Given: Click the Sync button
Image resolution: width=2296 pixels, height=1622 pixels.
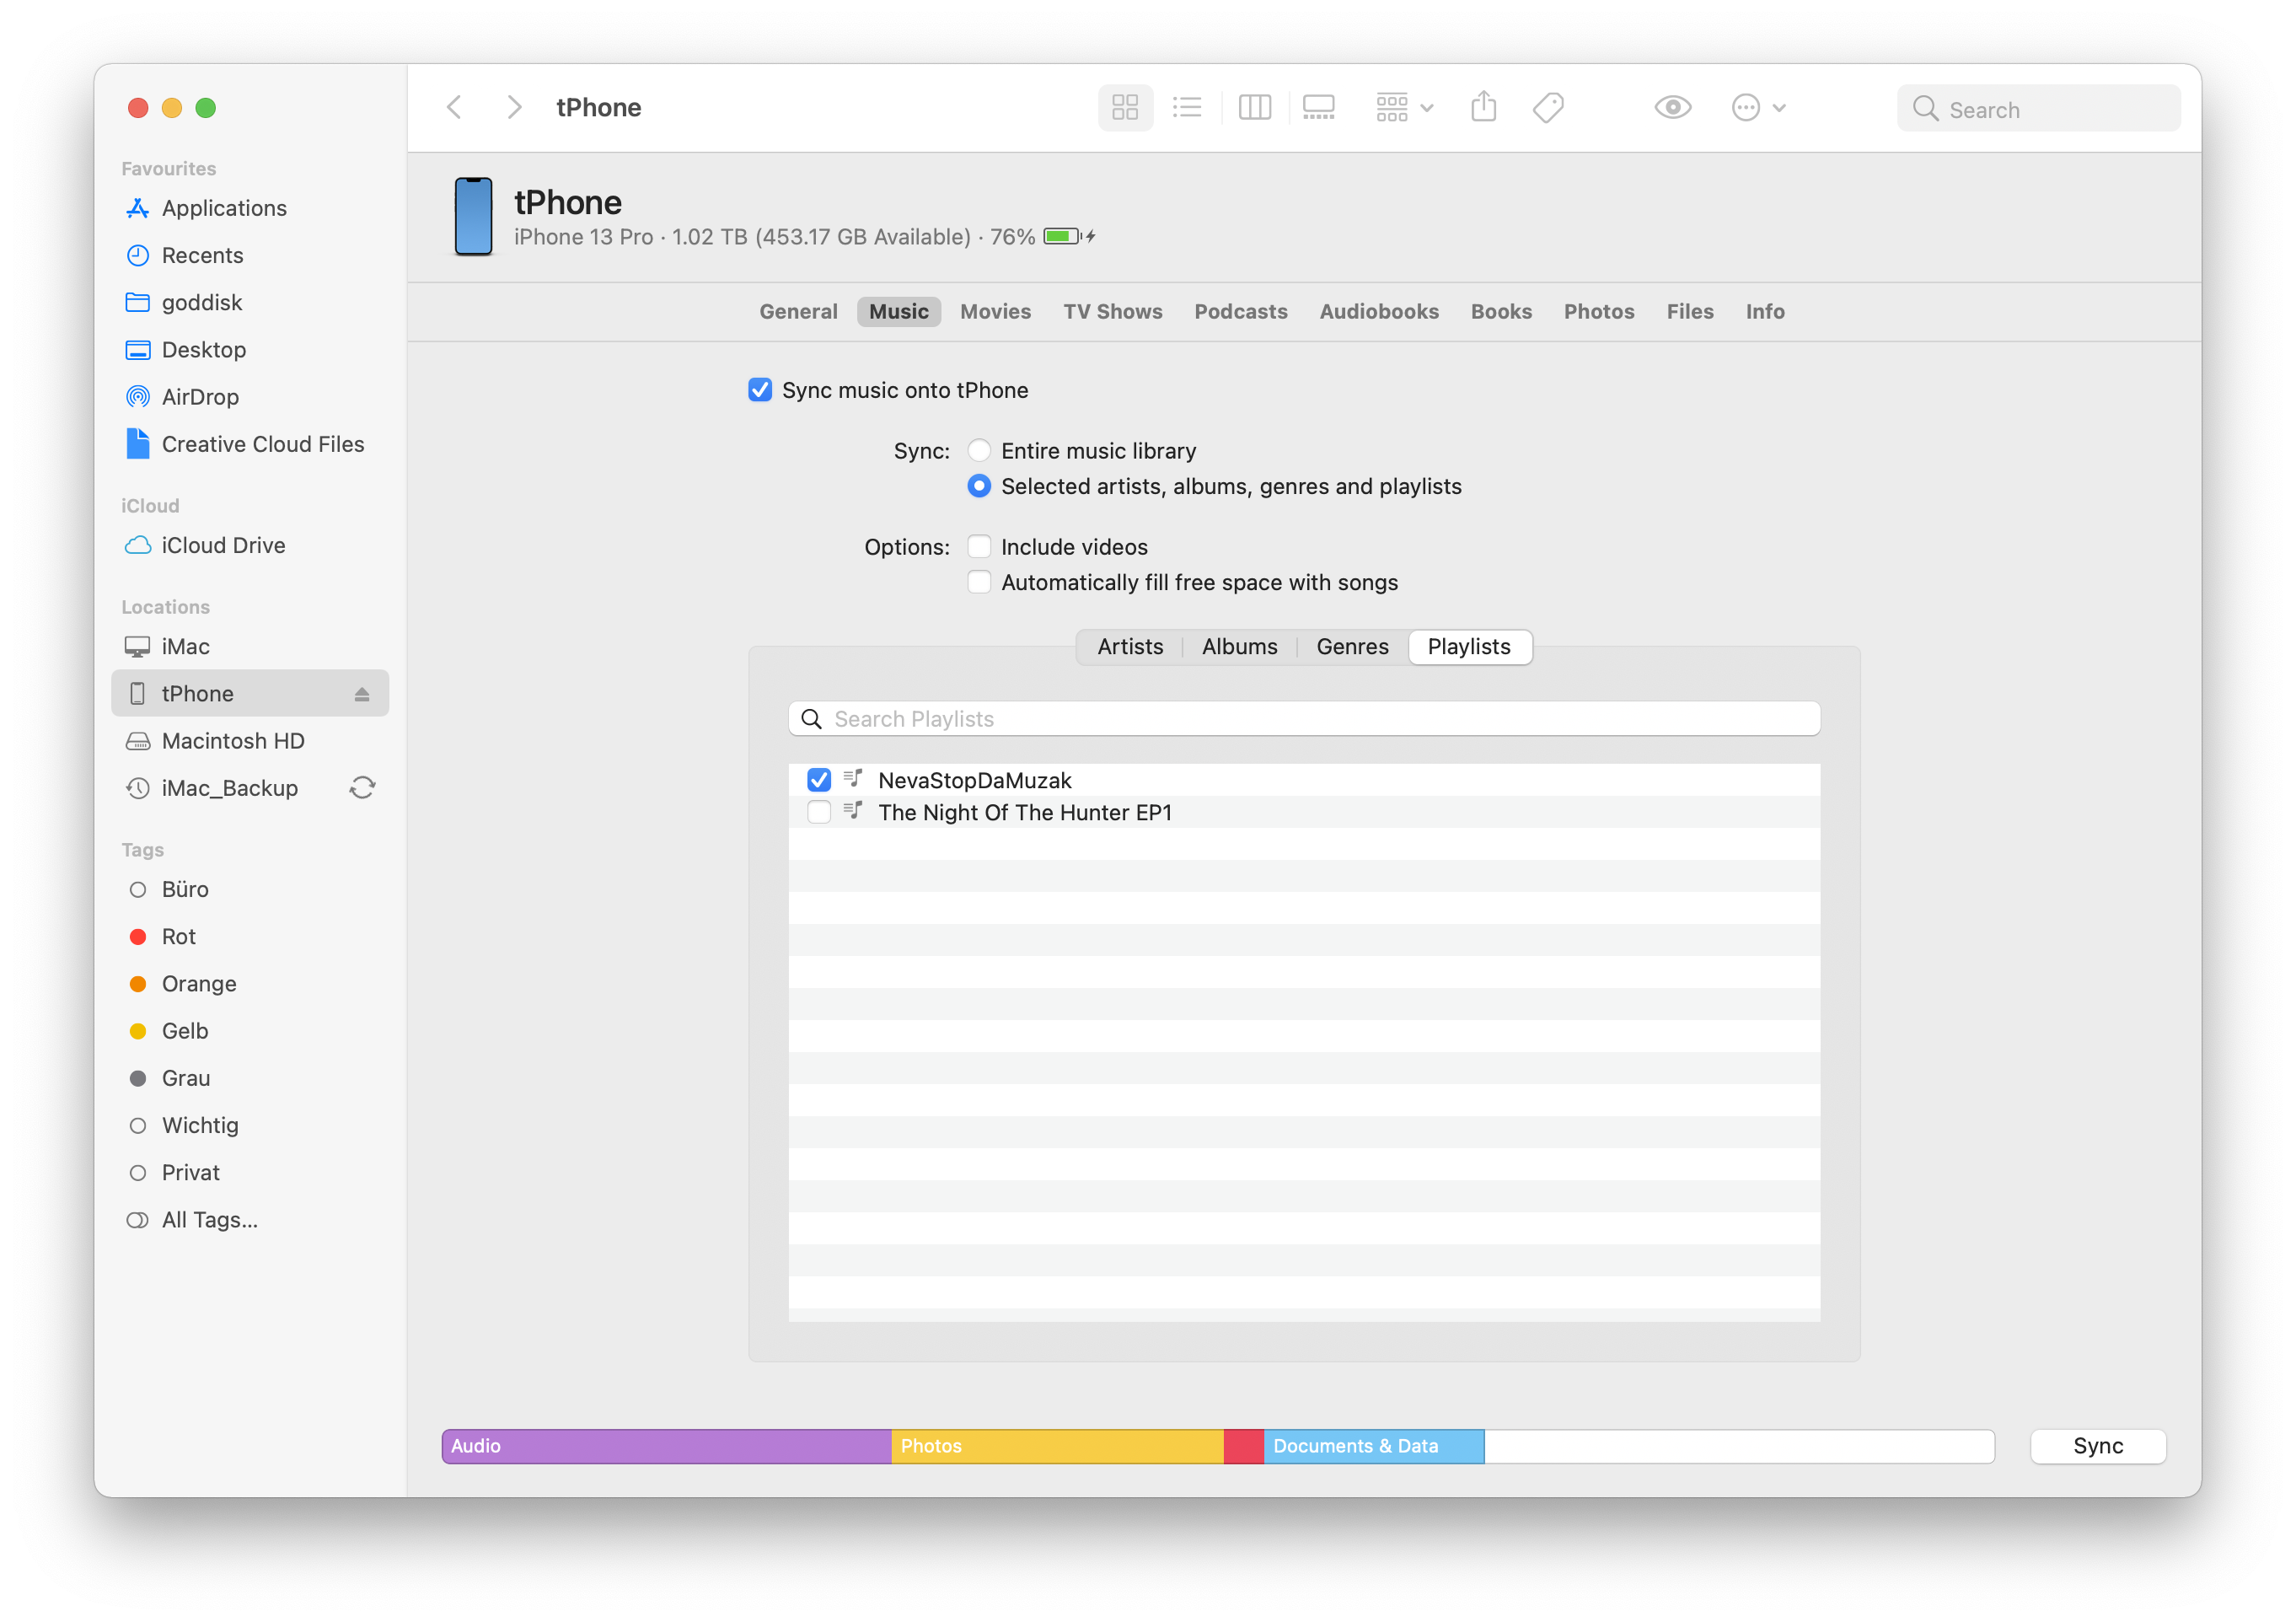Looking at the screenshot, I should (x=2098, y=1446).
